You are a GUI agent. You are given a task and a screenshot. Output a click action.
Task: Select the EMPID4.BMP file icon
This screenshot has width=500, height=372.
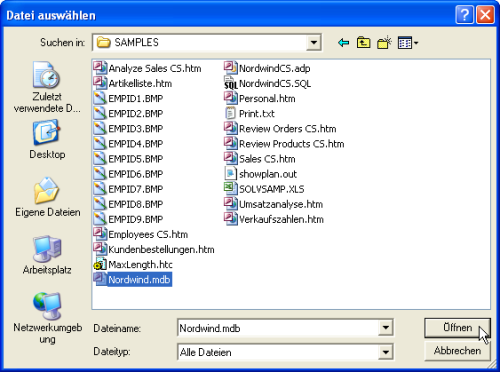100,144
